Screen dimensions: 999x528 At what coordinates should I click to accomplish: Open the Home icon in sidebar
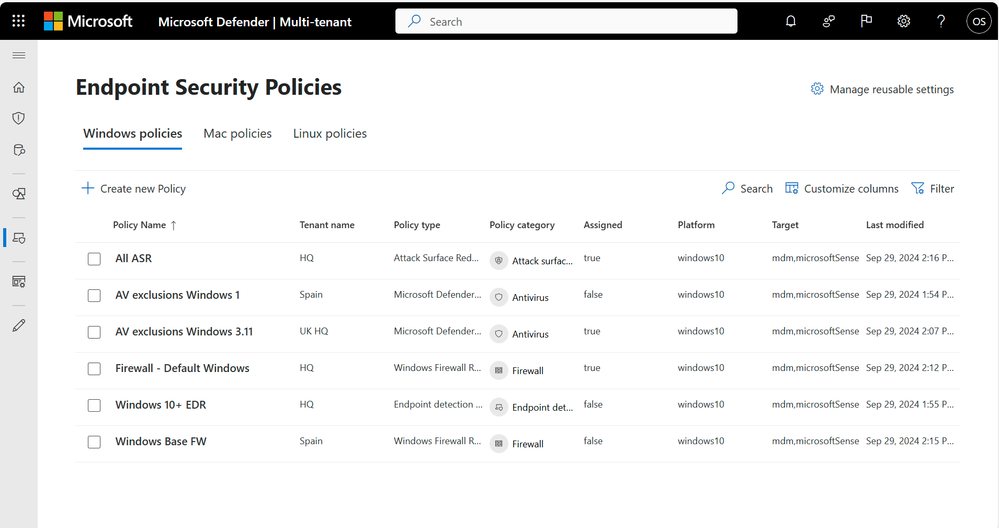18,87
